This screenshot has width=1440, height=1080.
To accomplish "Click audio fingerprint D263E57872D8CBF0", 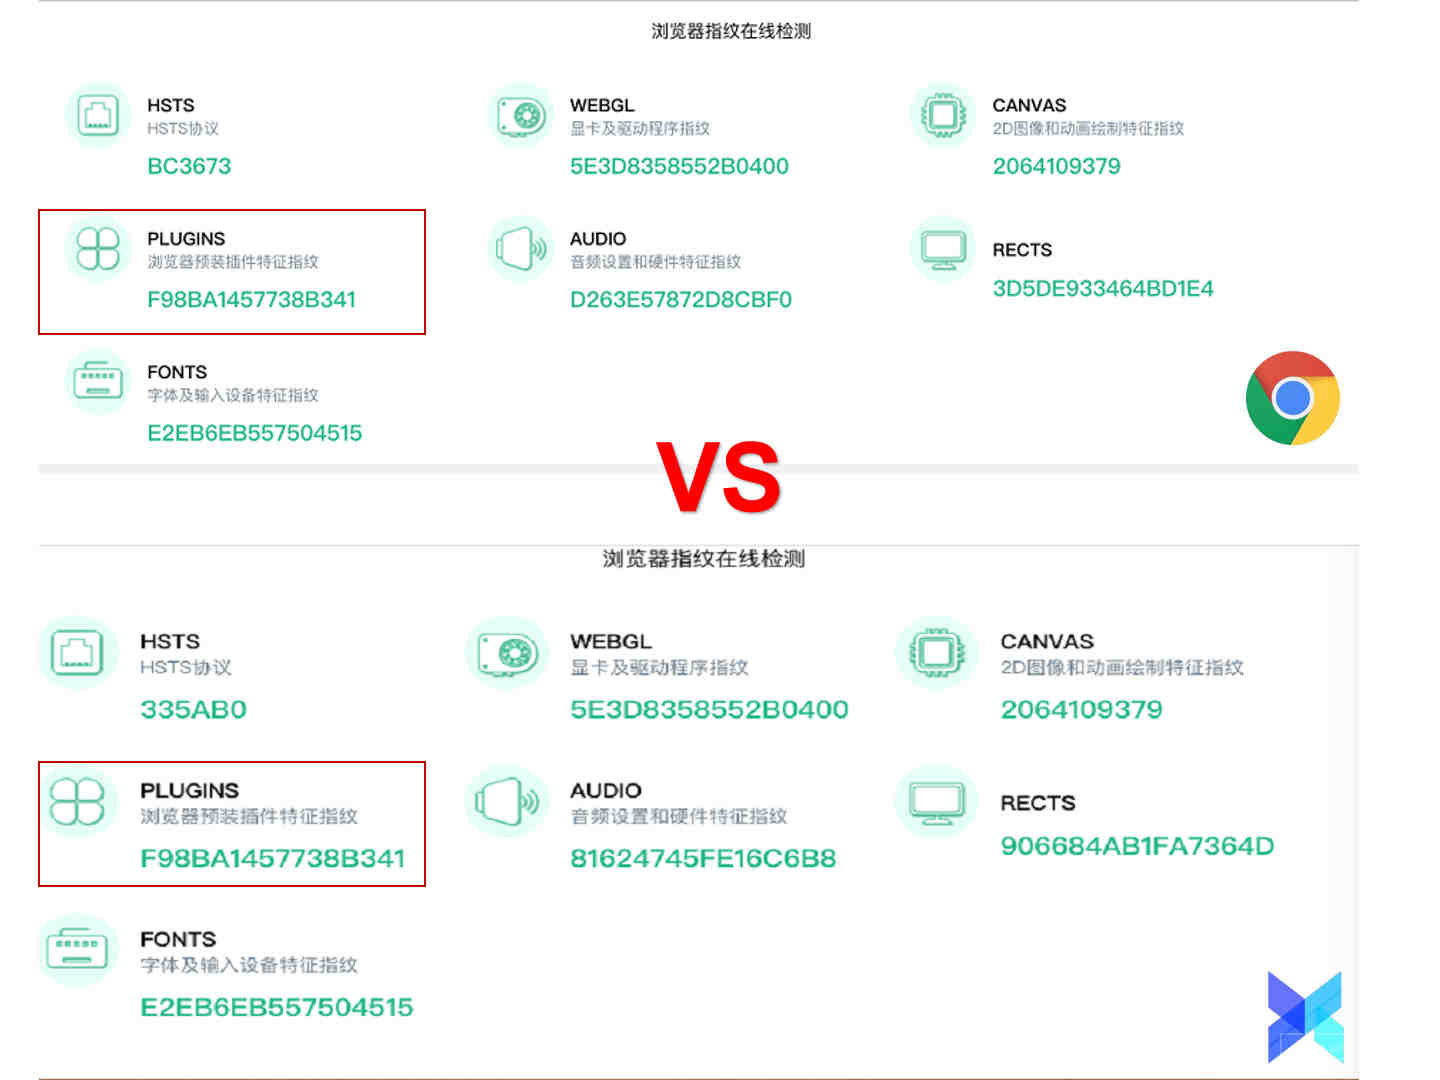I will 681,299.
